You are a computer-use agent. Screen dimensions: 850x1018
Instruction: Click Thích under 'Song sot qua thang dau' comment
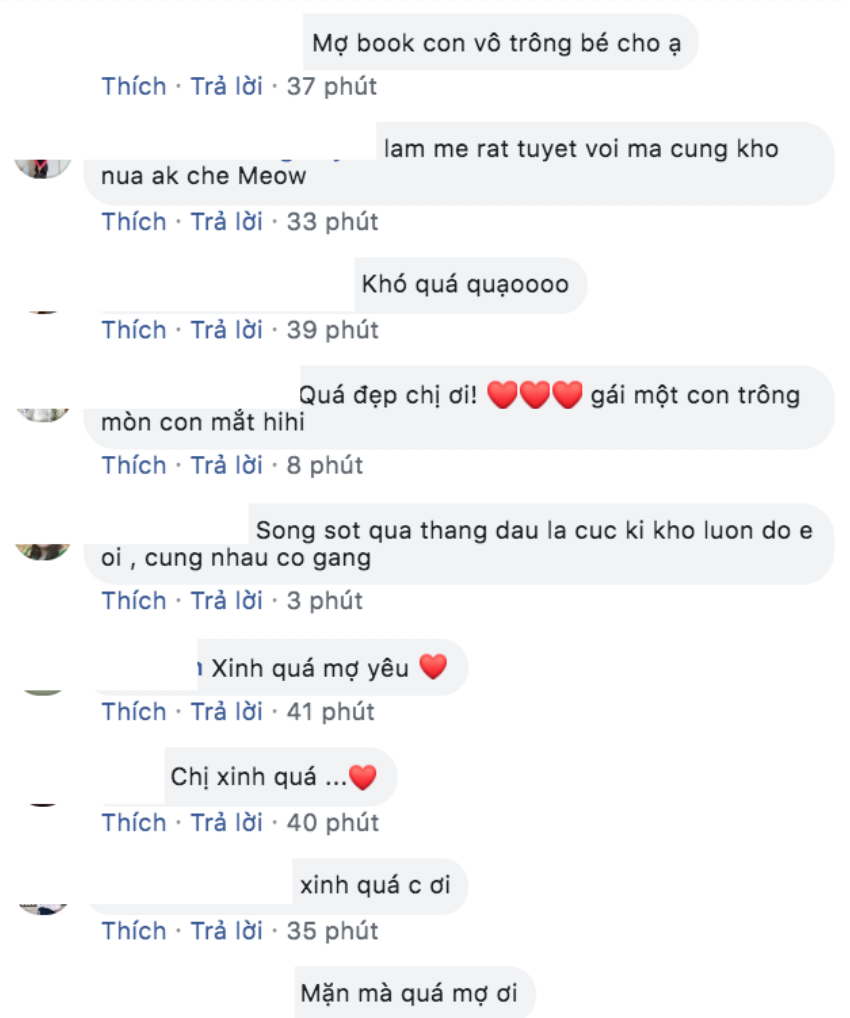coord(133,601)
